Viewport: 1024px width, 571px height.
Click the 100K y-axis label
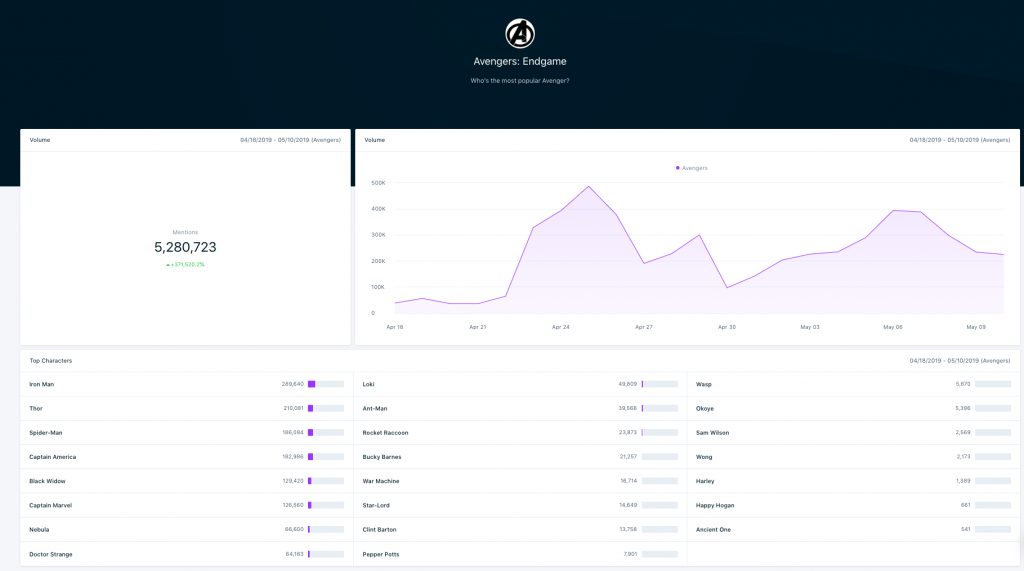(378, 287)
